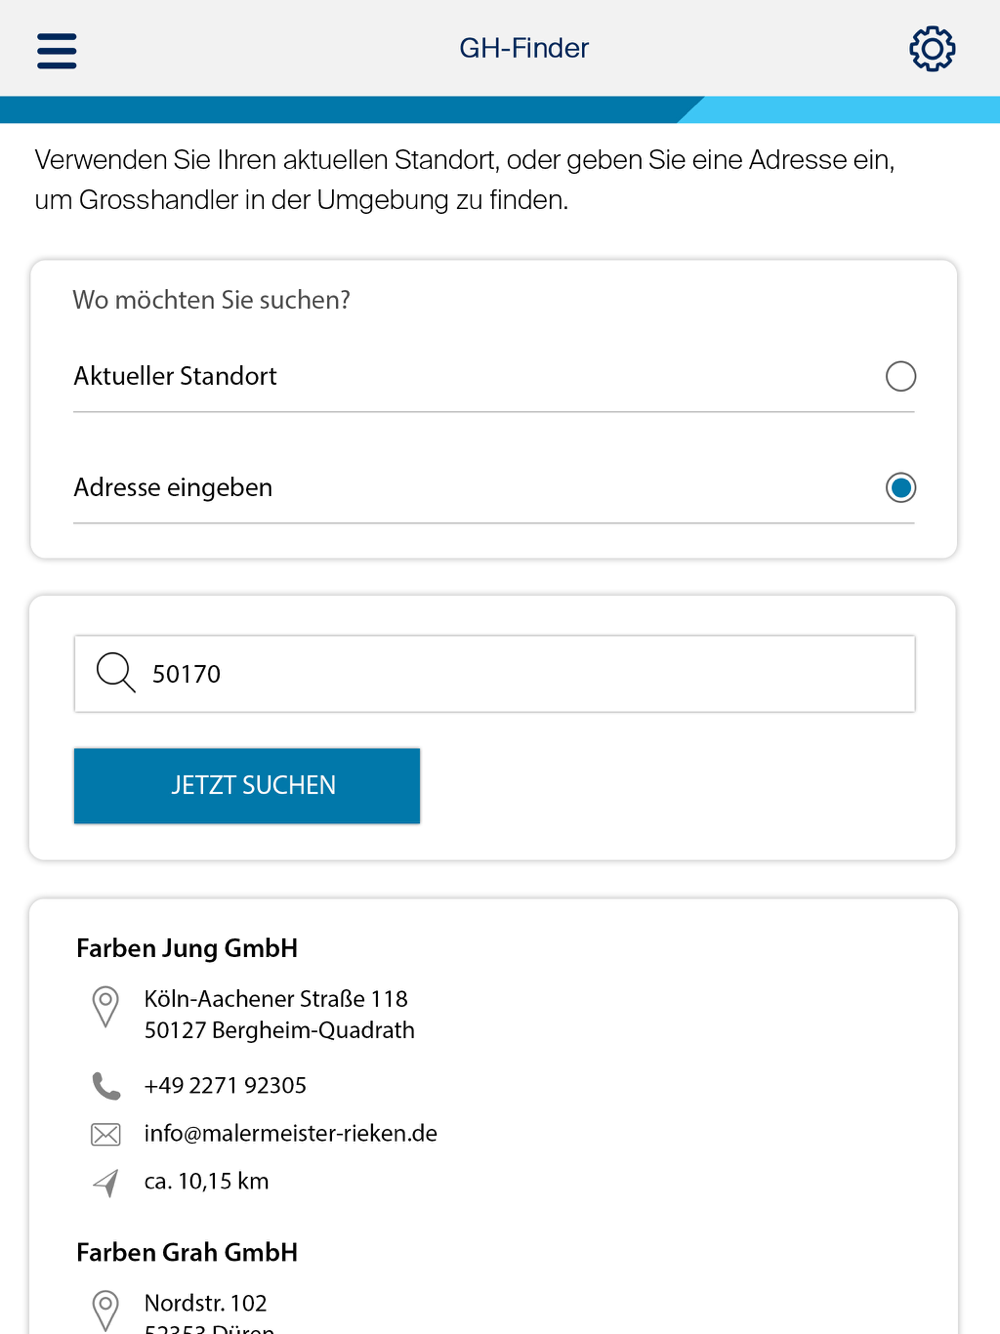Tap location pin icon for Farben Jung
1000x1334 pixels.
[x=105, y=1006]
